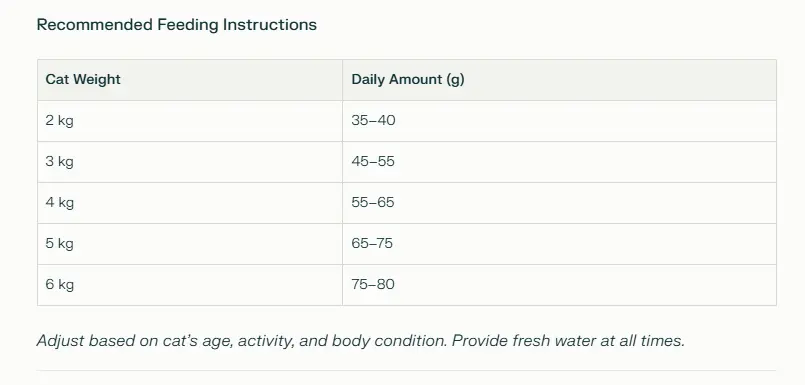
Task: Select the Cat Weight column header
Action: pos(190,80)
